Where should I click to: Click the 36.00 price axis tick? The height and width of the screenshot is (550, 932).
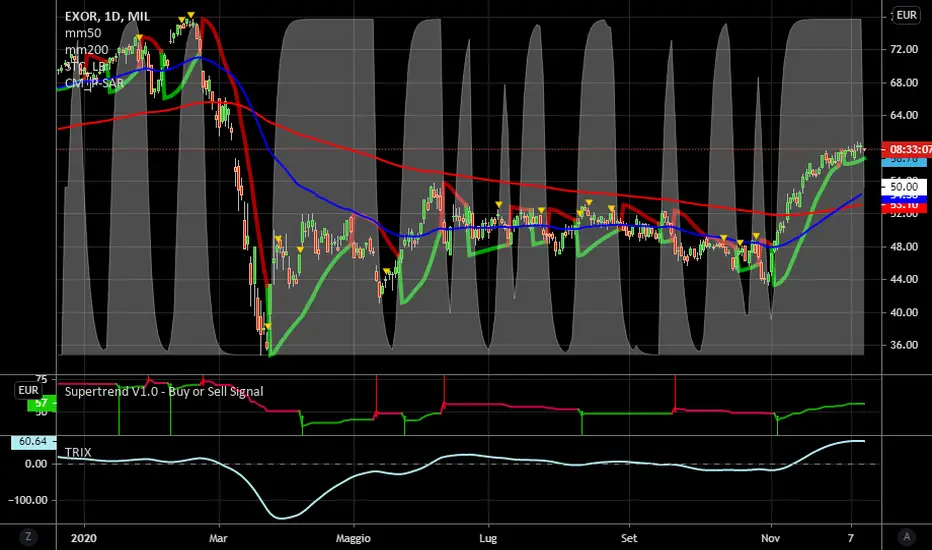[903, 345]
